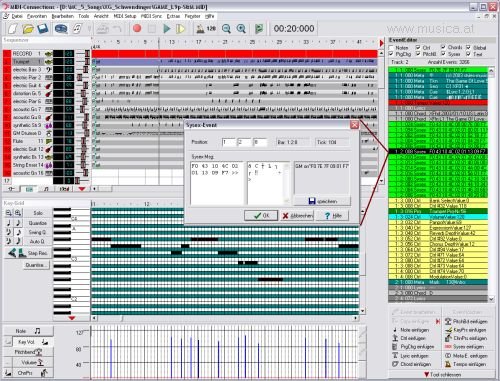Click the KeyPrs einfügen tool icon
This screenshot has width=500, height=381.
[x=448, y=330]
